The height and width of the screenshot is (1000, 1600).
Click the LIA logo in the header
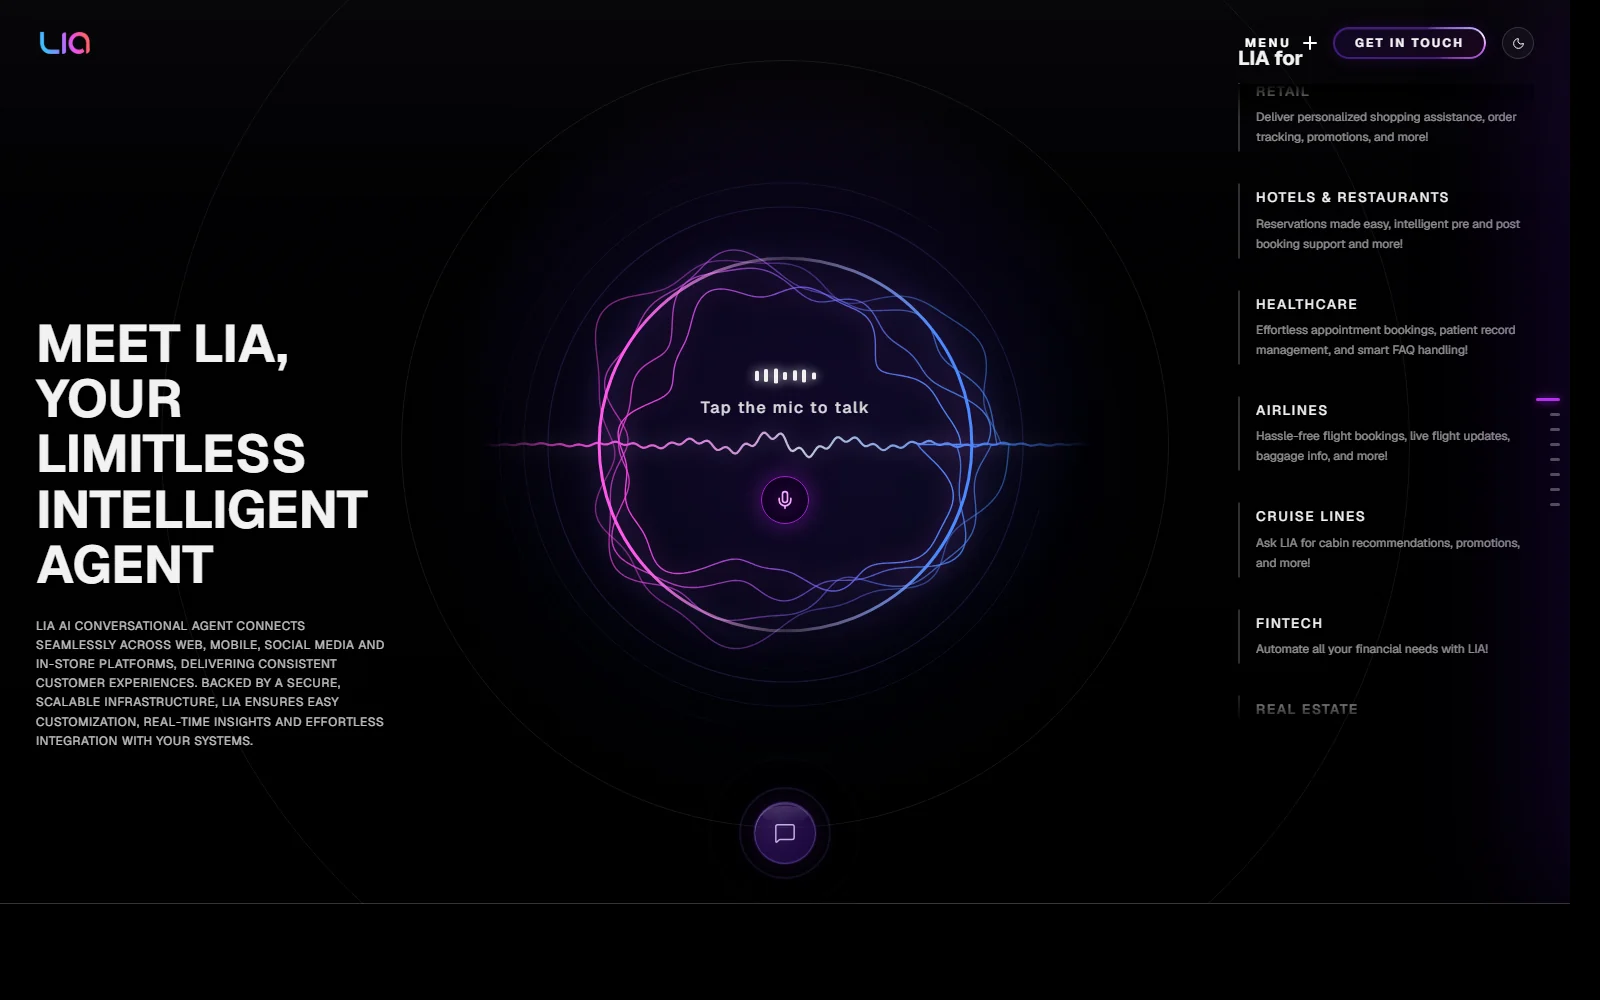(65, 43)
